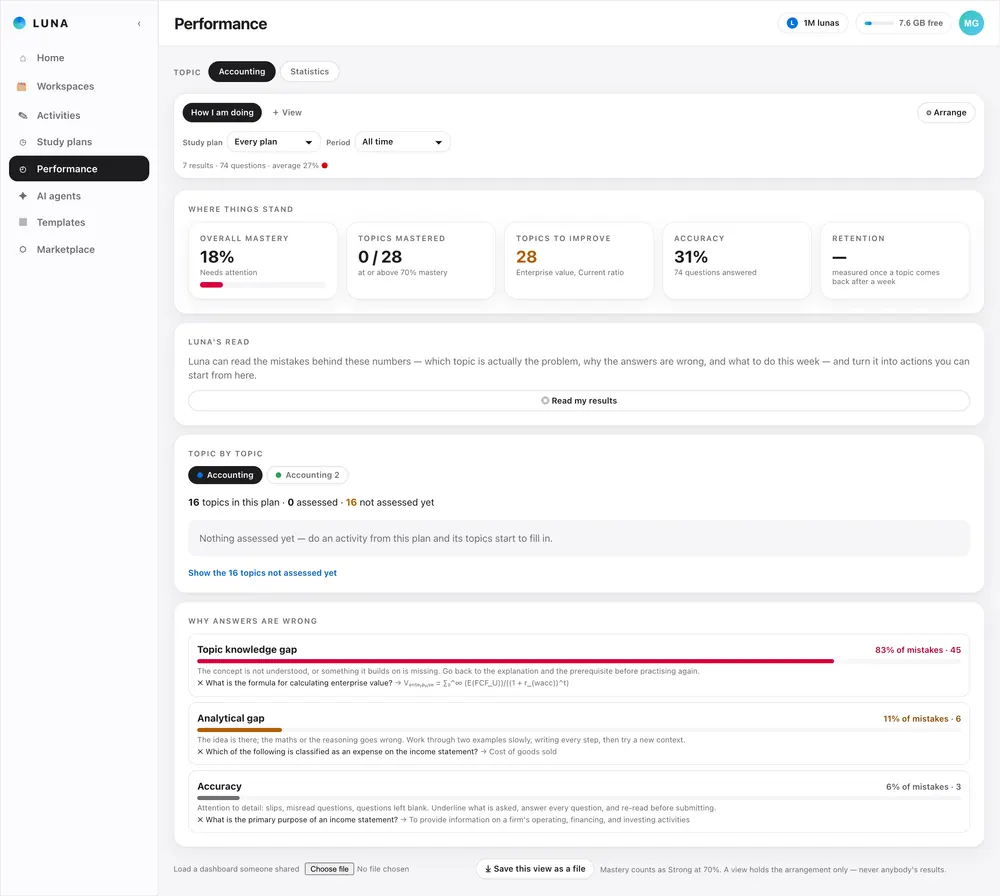Screen dimensions: 1000x896
Task: Open the Accuracy 31% card
Action: 737,260
